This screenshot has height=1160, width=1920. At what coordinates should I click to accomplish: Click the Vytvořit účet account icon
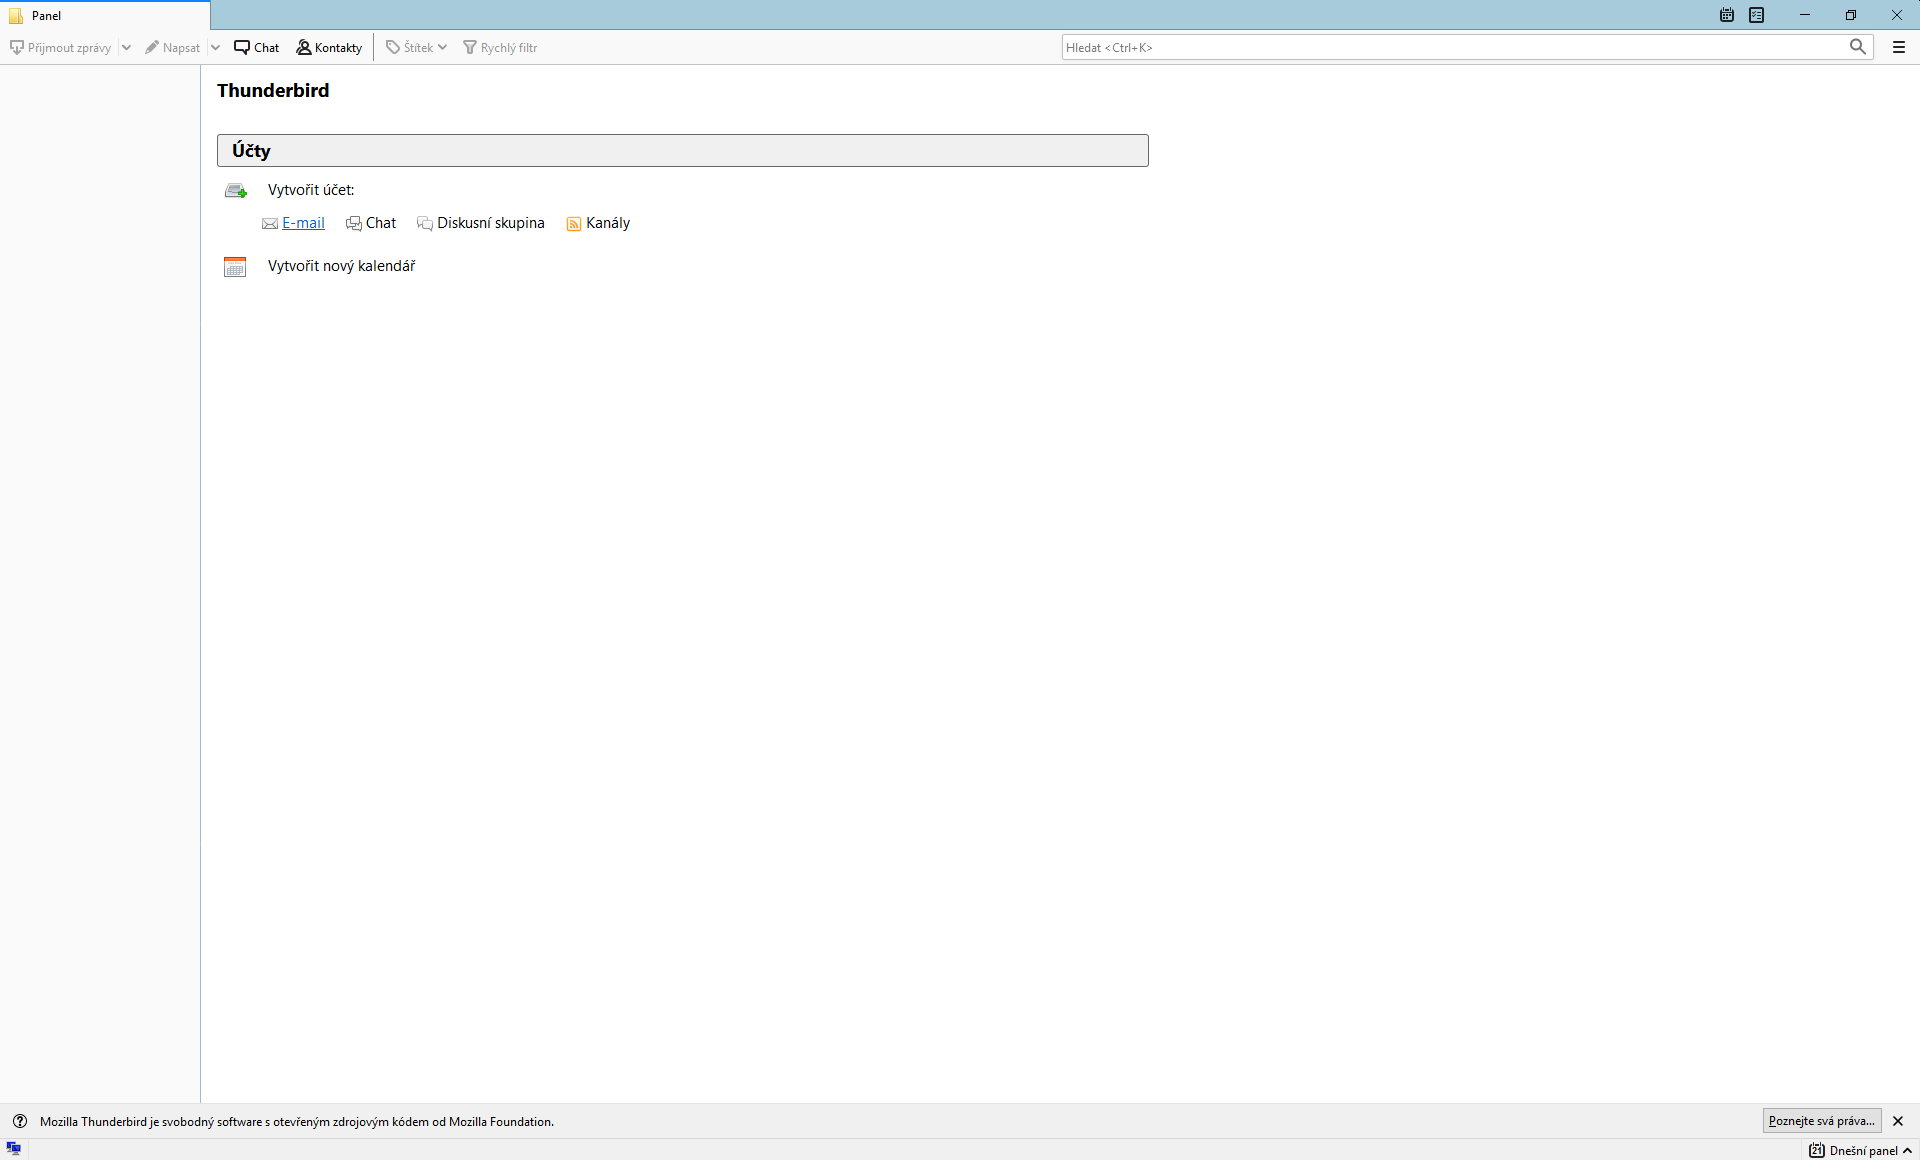(236, 190)
